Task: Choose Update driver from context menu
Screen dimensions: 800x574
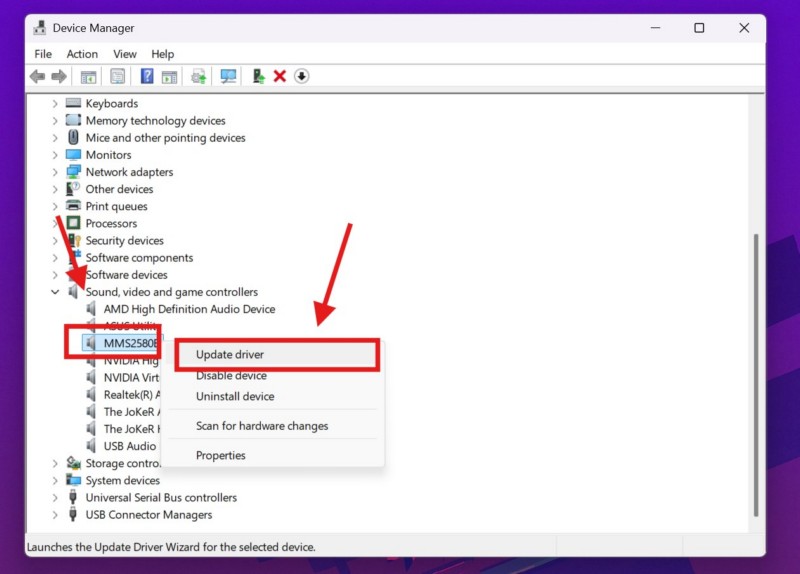Action: pos(230,355)
